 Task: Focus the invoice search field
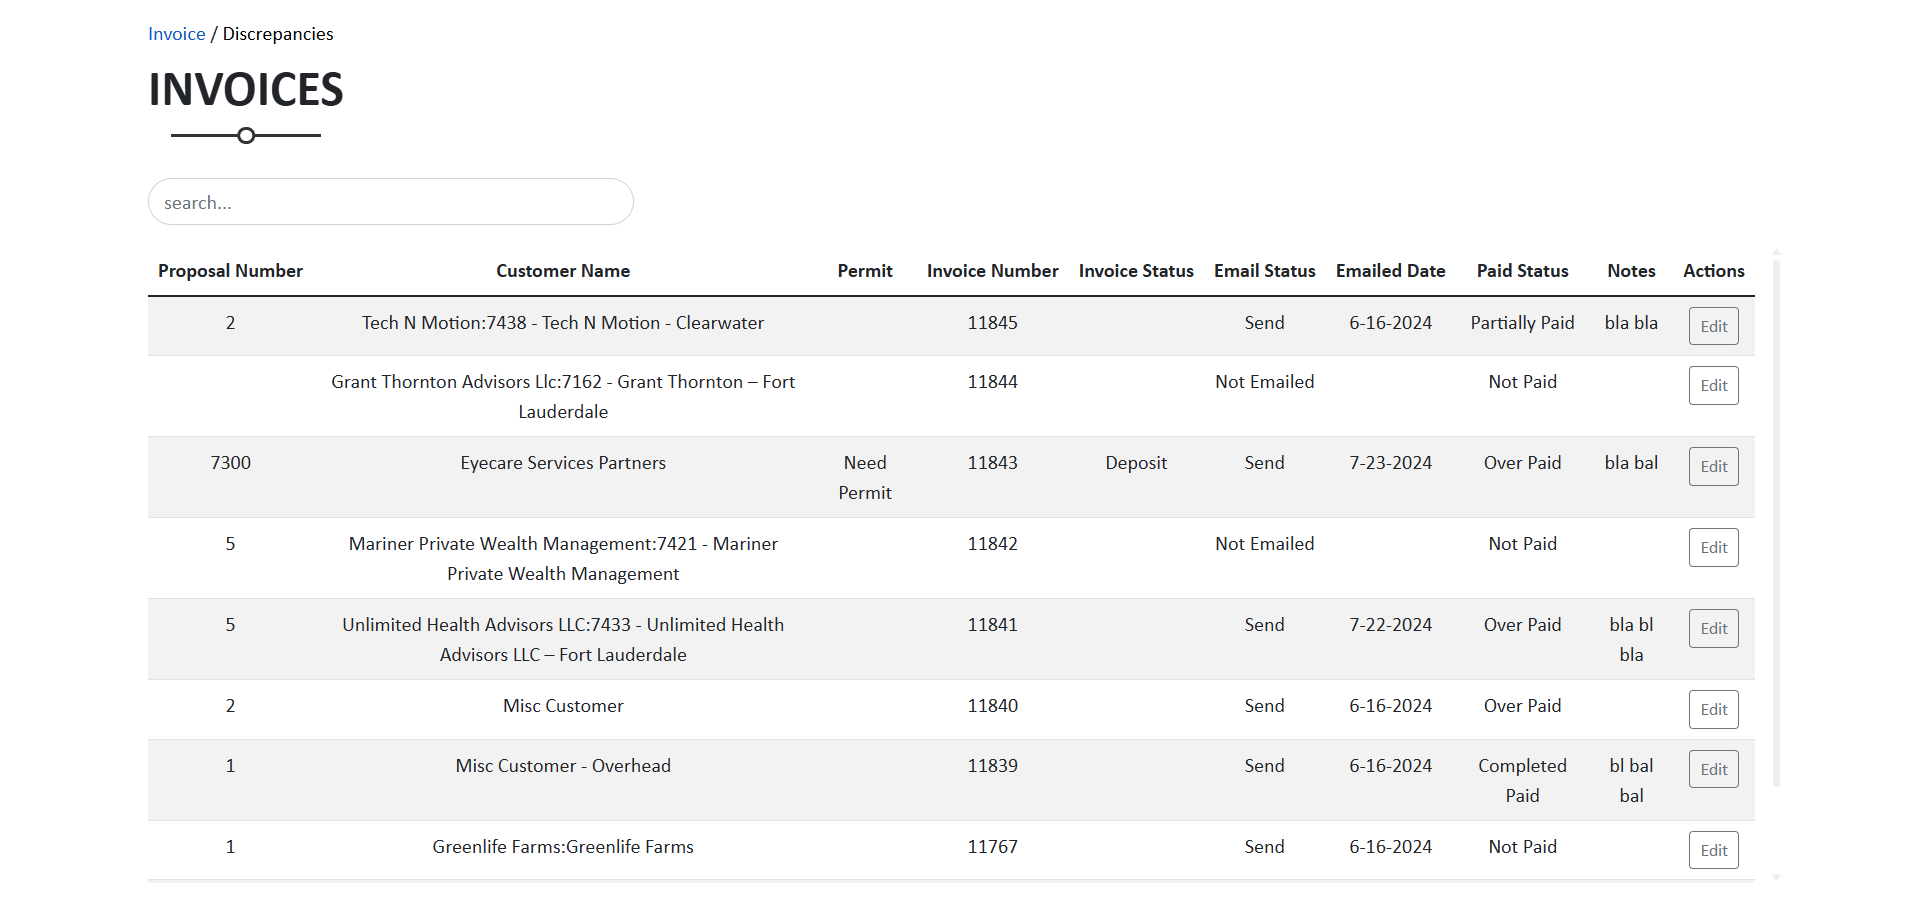coord(390,202)
